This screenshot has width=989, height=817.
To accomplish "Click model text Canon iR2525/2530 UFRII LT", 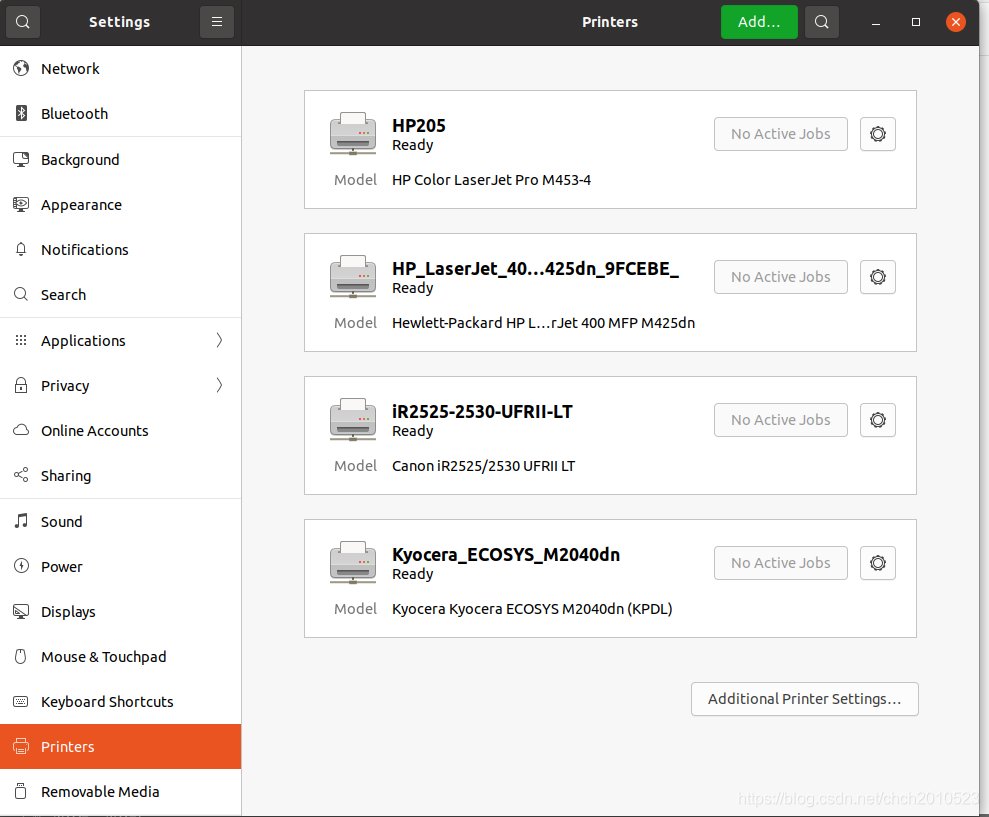I will coord(483,466).
